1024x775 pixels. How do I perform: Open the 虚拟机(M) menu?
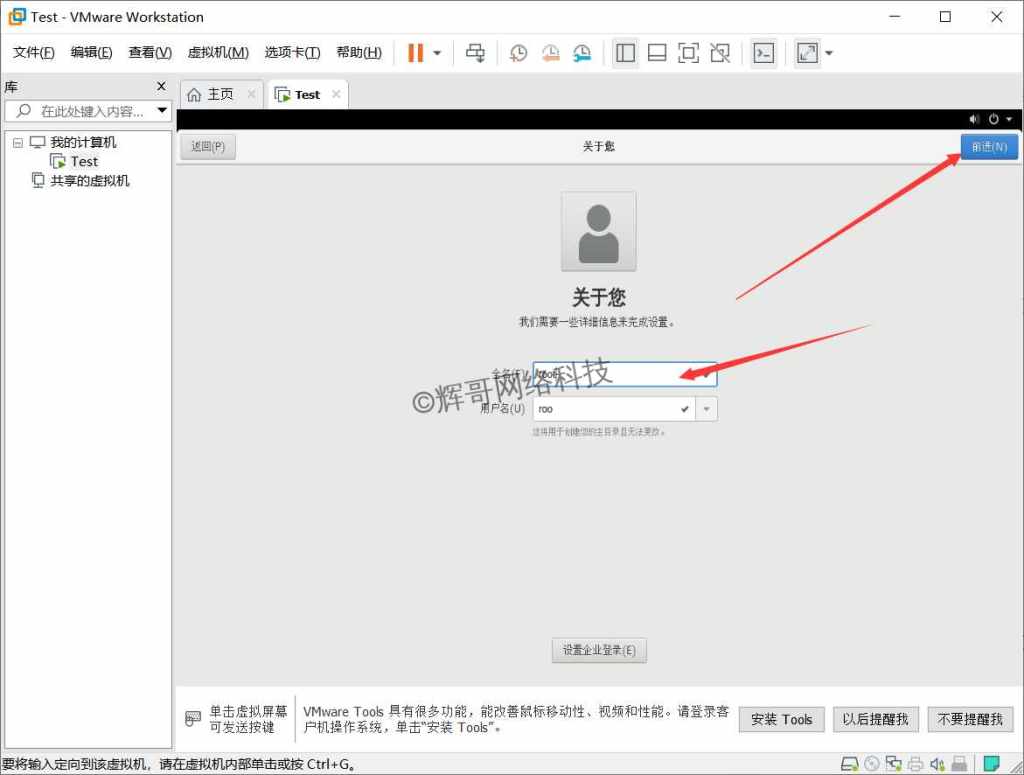[x=218, y=52]
